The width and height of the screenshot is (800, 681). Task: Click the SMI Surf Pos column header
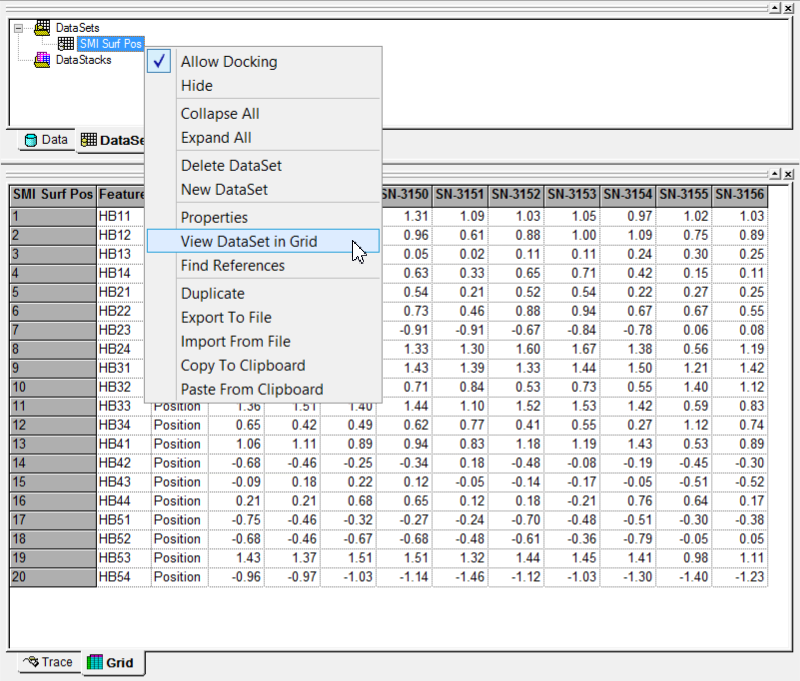(53, 194)
